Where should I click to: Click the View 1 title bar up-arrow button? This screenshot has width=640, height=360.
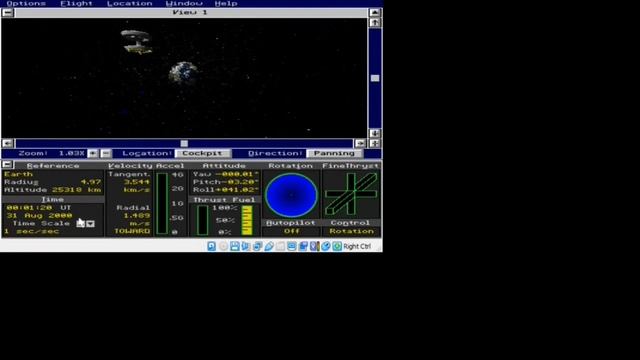point(375,13)
